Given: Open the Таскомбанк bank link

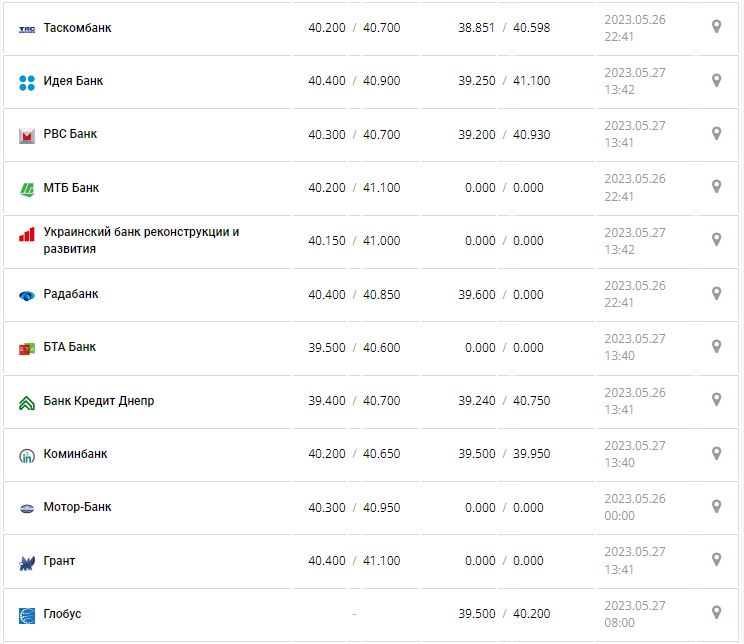Looking at the screenshot, I should [78, 28].
